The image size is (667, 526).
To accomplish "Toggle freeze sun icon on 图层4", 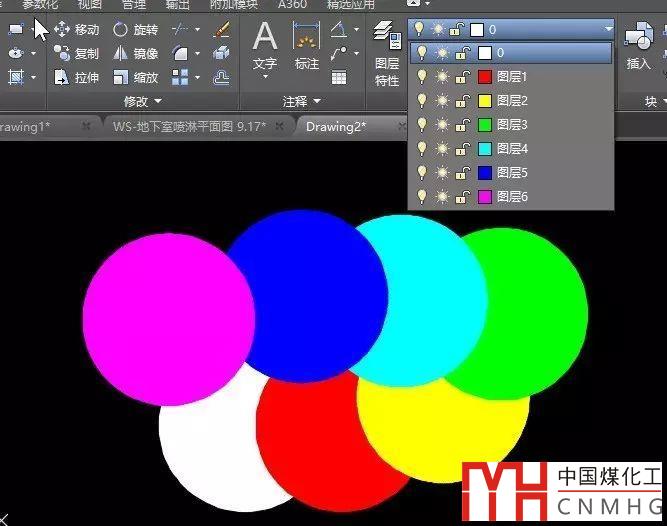I will [x=442, y=148].
